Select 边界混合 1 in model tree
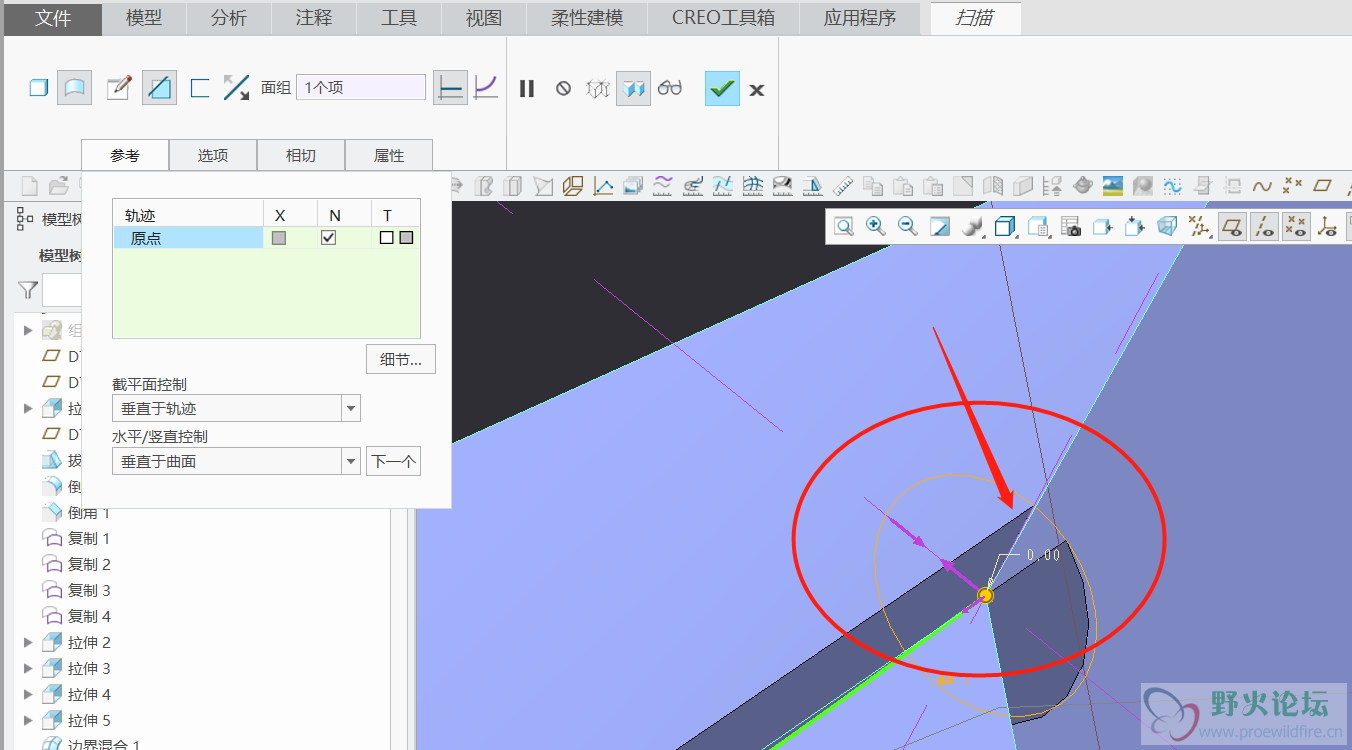 click(103, 744)
